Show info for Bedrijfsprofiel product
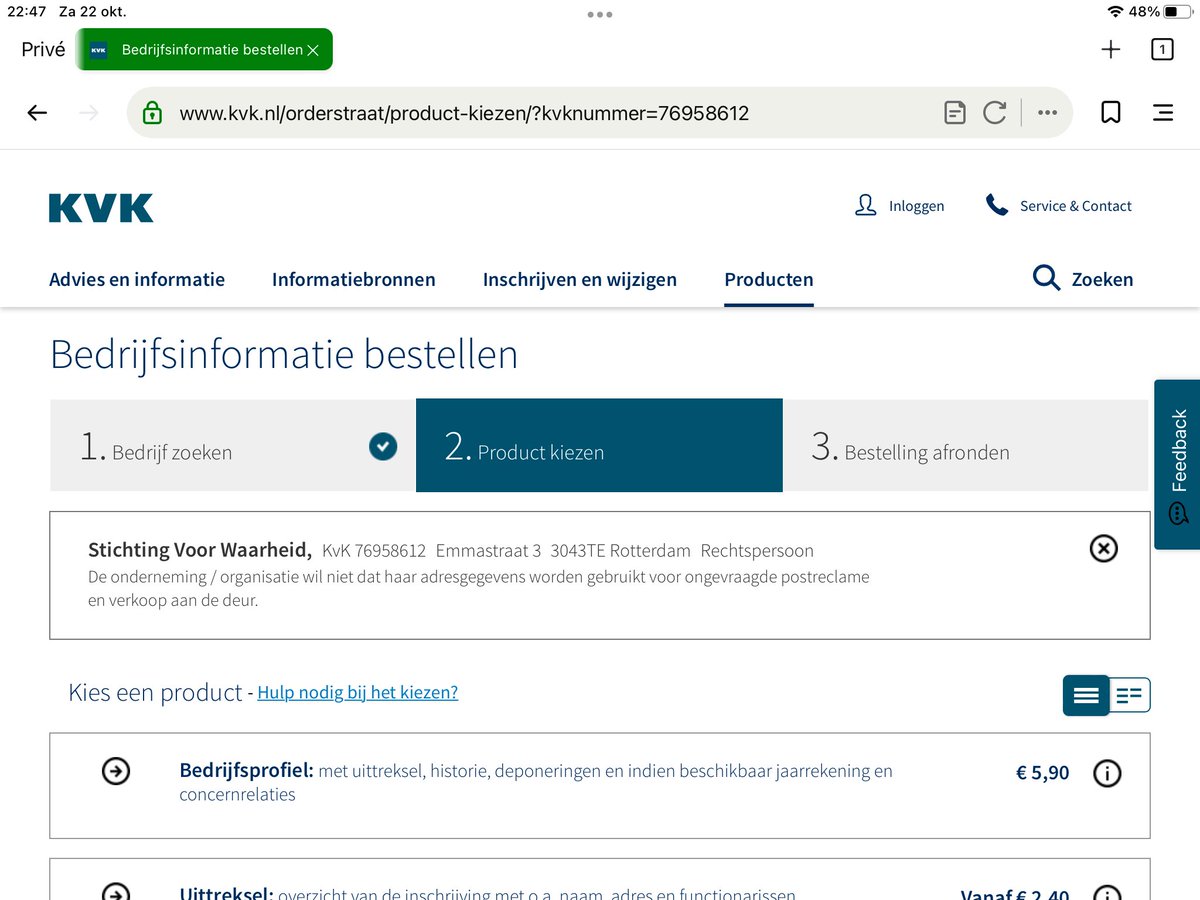The height and width of the screenshot is (900, 1200). 1107,773
